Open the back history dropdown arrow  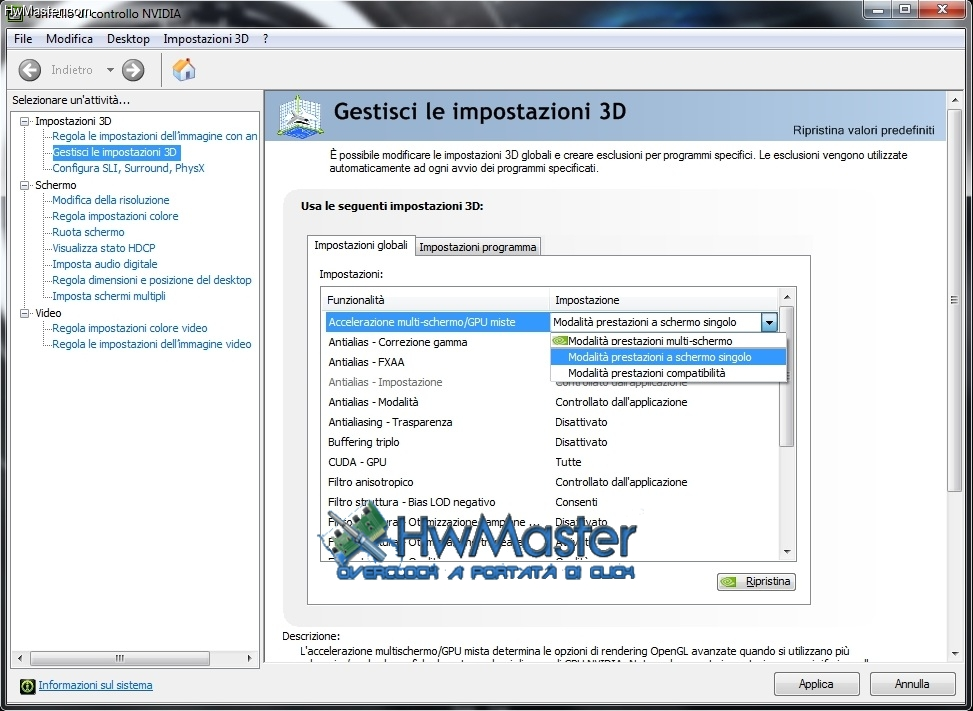tap(110, 70)
